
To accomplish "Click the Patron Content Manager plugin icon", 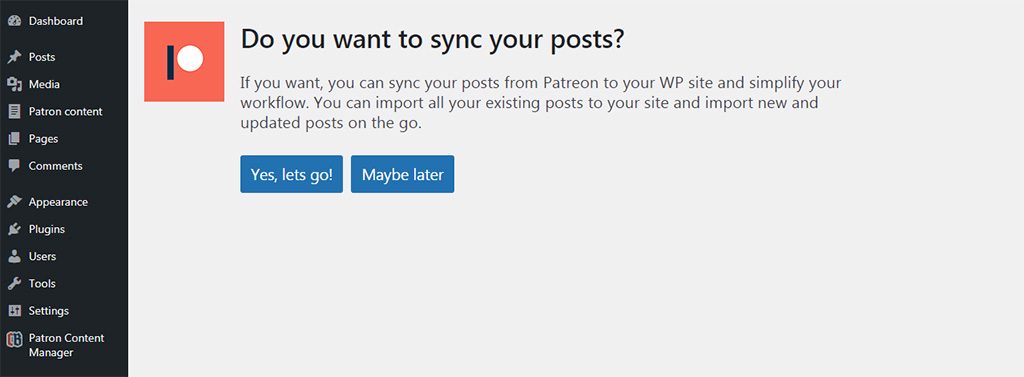I will coord(14,339).
